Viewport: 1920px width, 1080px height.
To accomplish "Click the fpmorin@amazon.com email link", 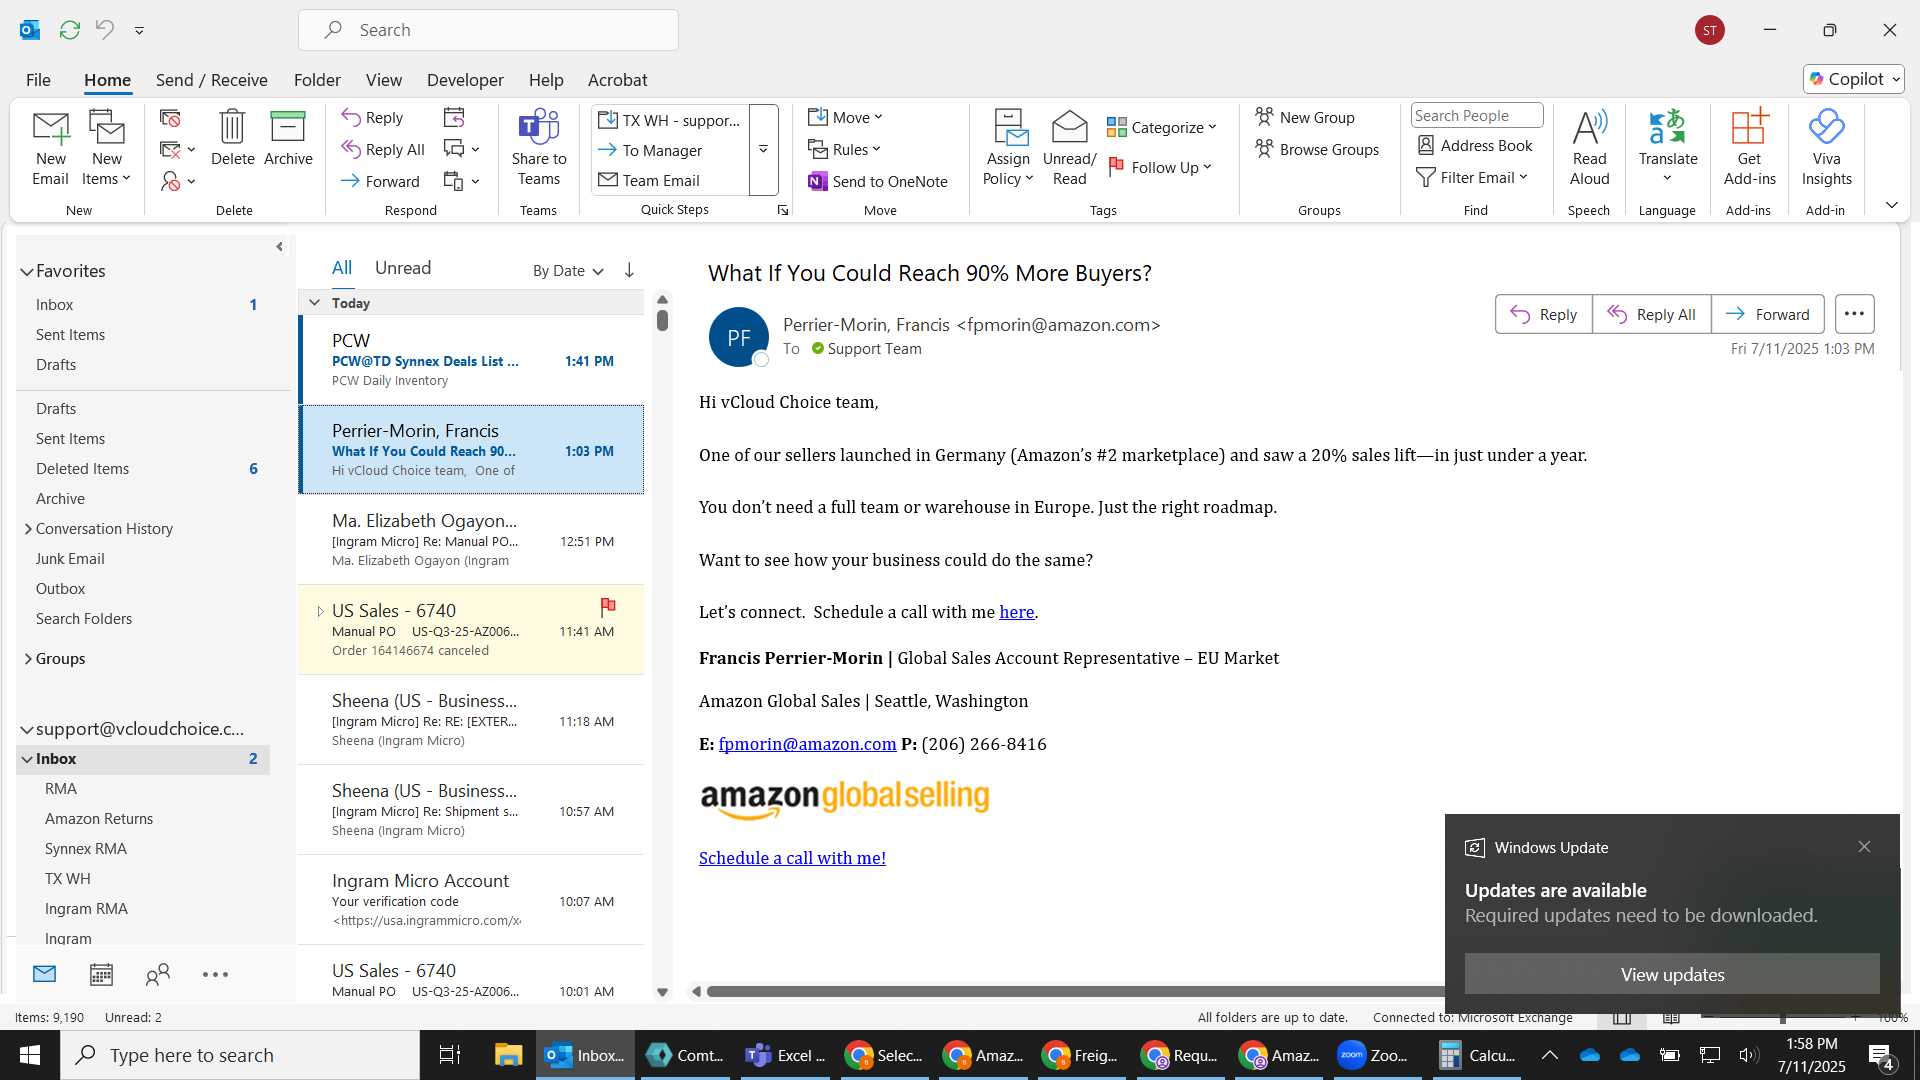I will coord(807,744).
